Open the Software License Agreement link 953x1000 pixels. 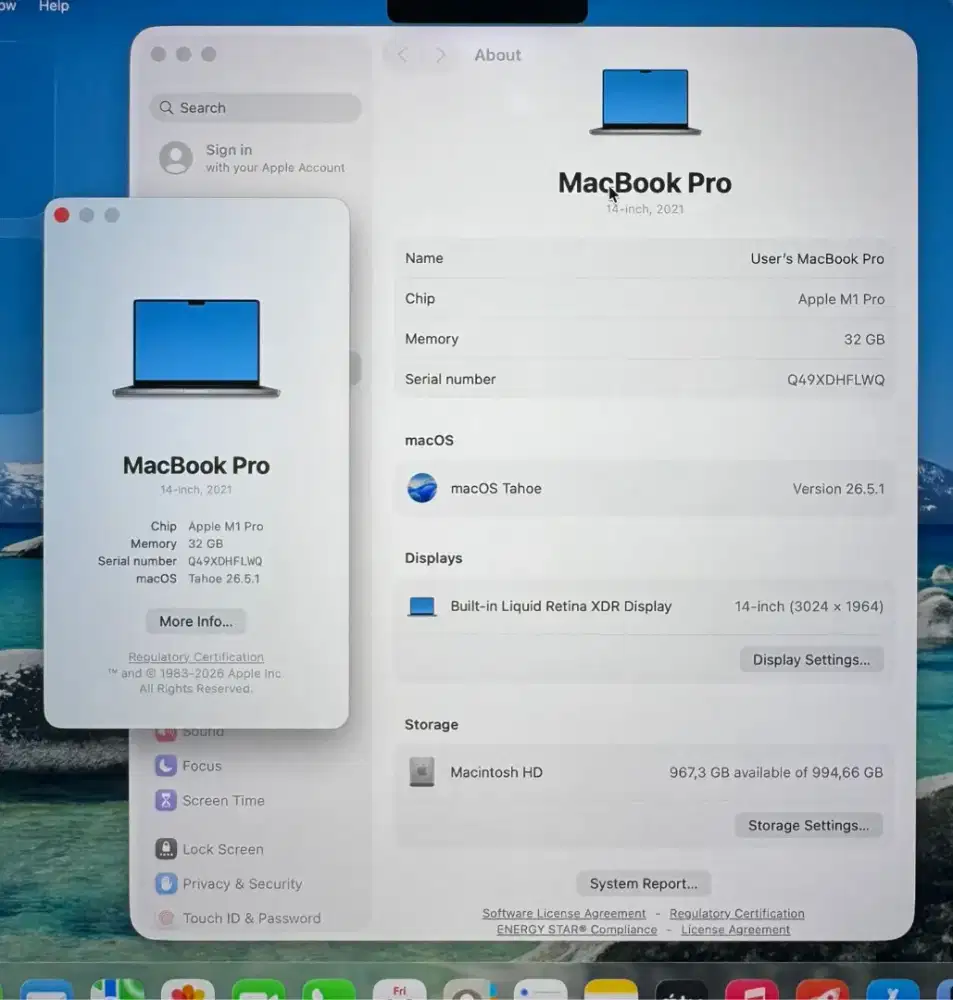(x=564, y=914)
